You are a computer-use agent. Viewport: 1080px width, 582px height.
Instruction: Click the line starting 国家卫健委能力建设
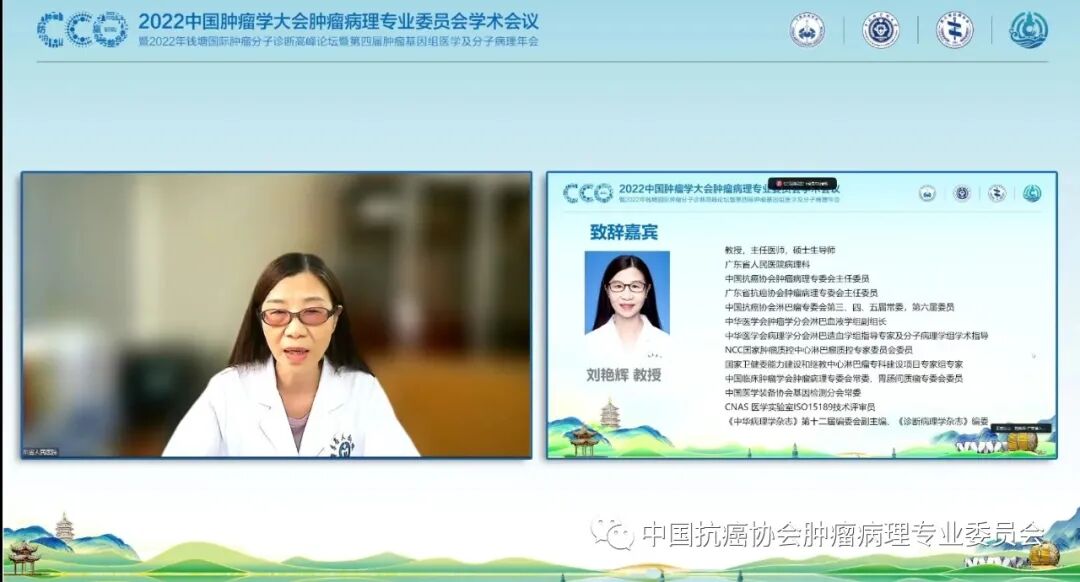tap(844, 364)
